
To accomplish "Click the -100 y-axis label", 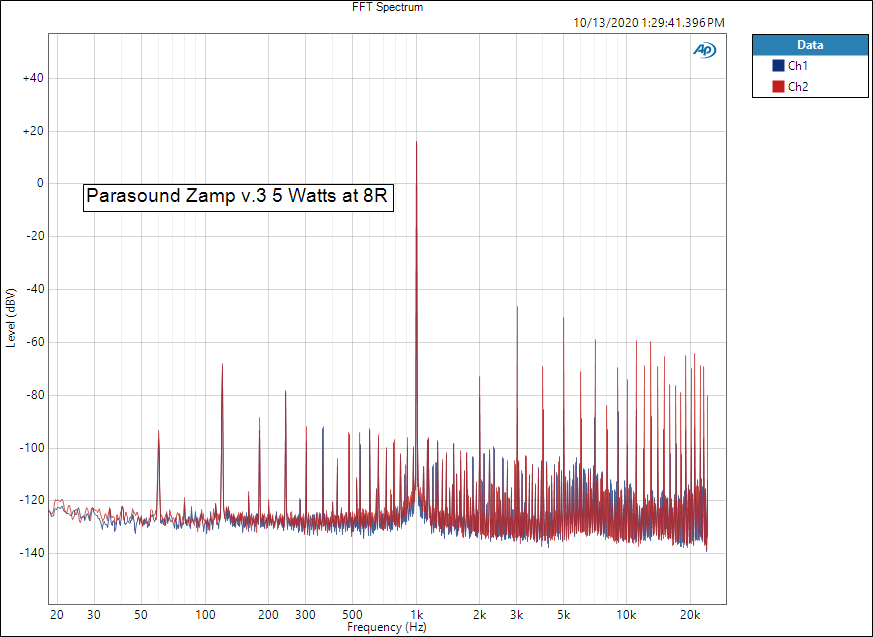I will [31, 448].
